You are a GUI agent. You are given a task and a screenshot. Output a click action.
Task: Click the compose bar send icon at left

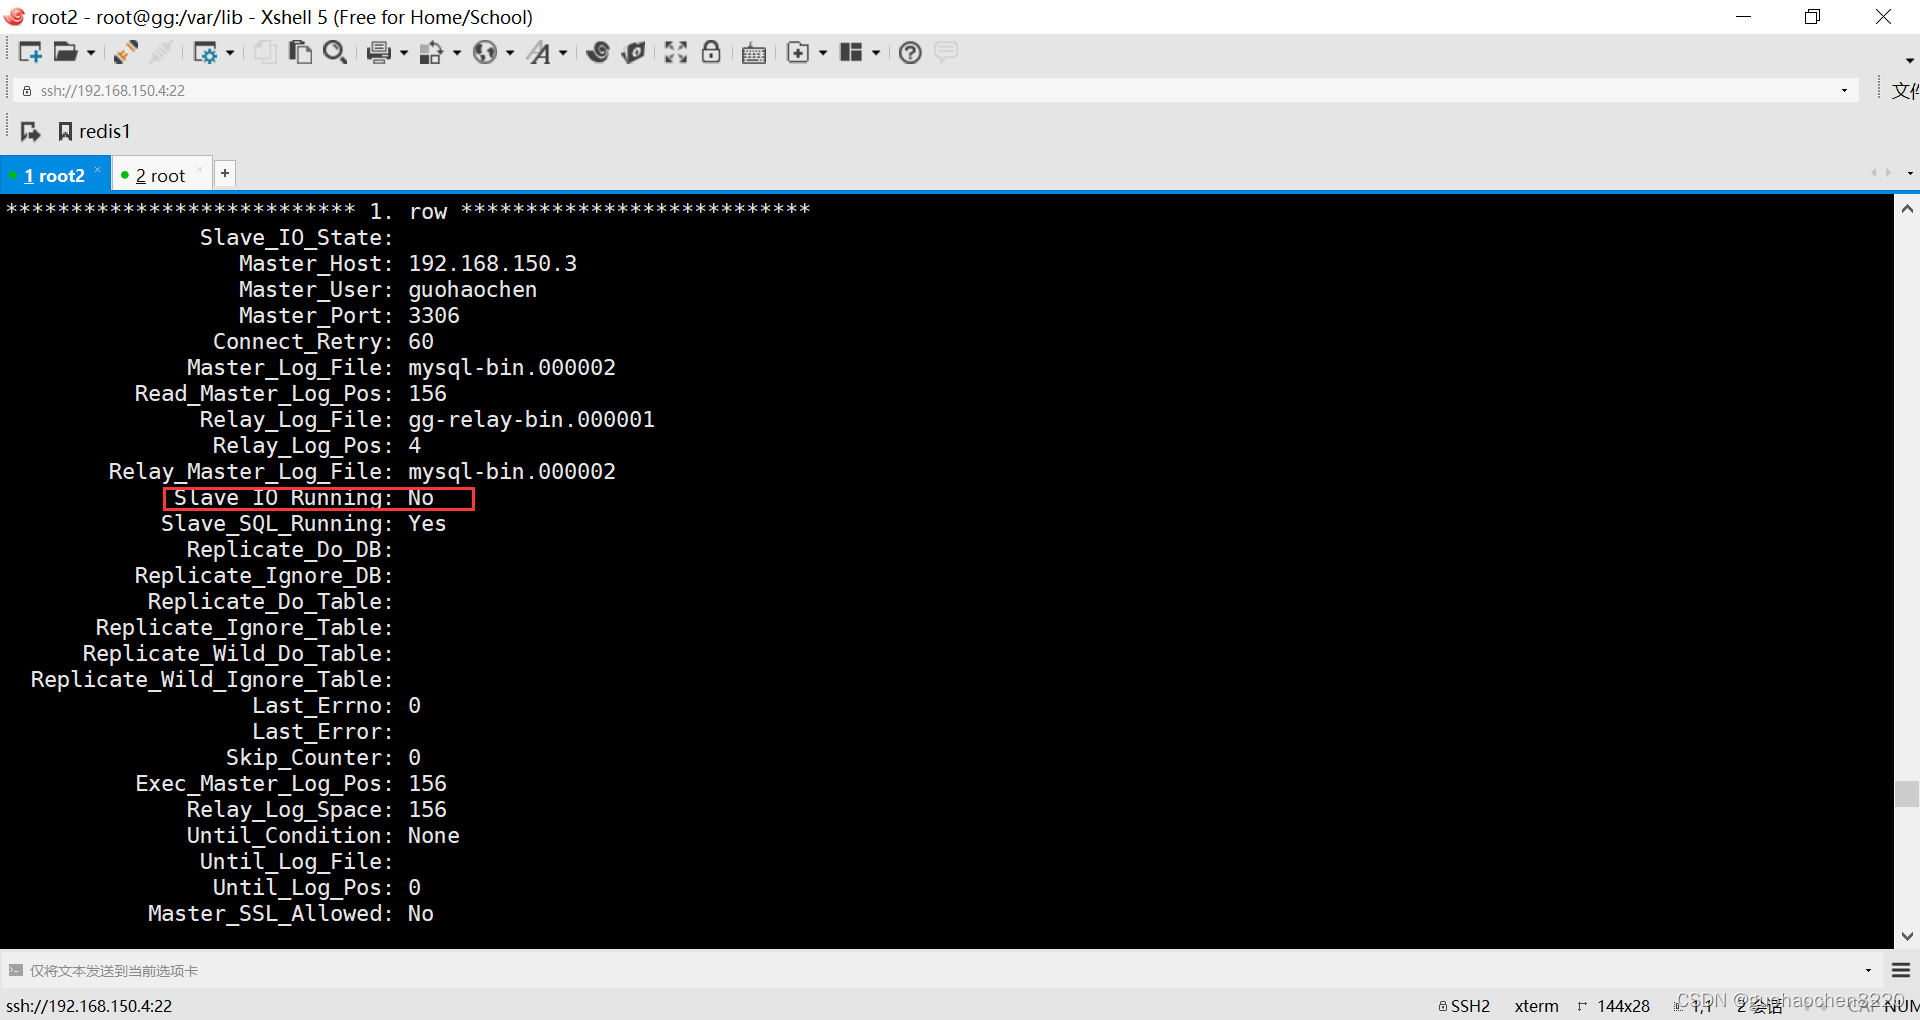pyautogui.click(x=15, y=970)
